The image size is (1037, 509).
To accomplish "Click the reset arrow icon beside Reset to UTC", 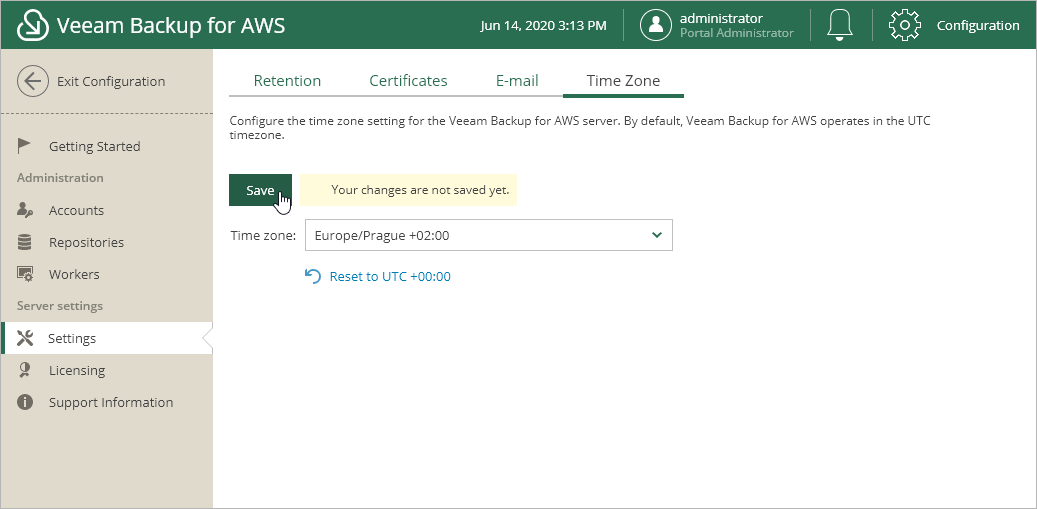I will 312,276.
